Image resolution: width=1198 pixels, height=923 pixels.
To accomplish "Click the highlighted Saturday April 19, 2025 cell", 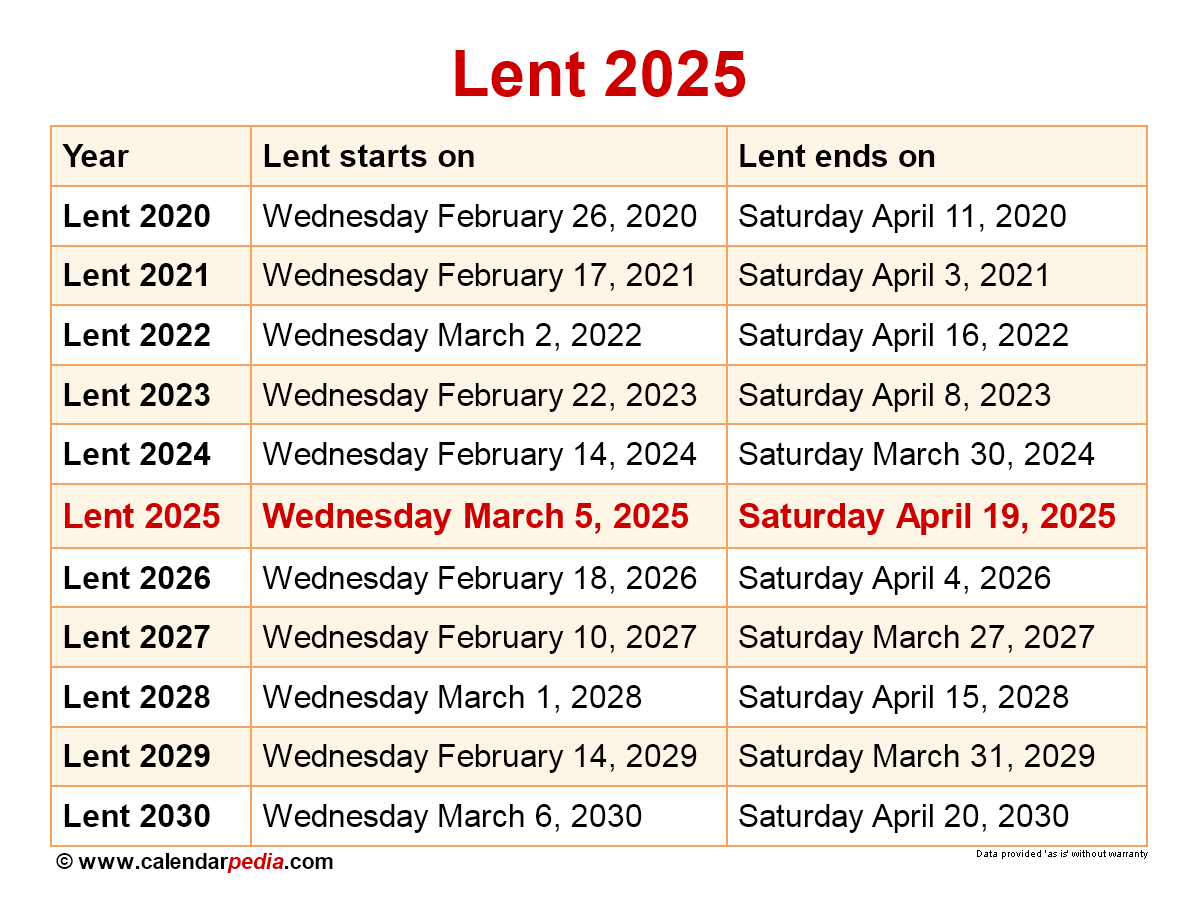I will pyautogui.click(x=926, y=516).
